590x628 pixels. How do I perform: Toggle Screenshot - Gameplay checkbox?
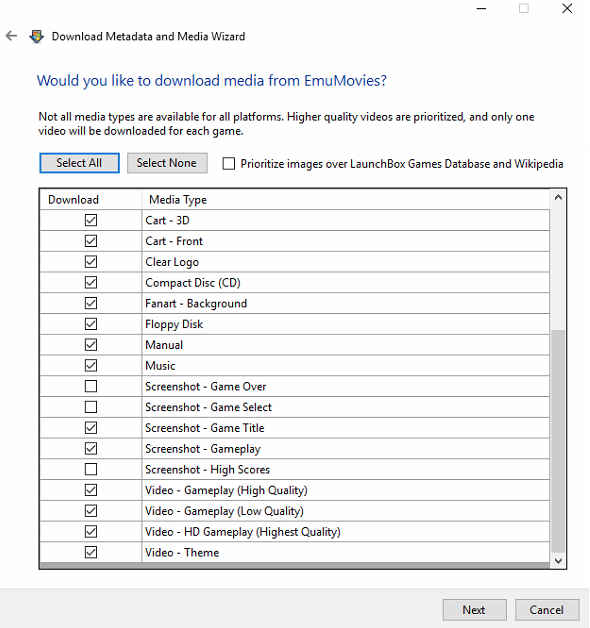tap(91, 449)
